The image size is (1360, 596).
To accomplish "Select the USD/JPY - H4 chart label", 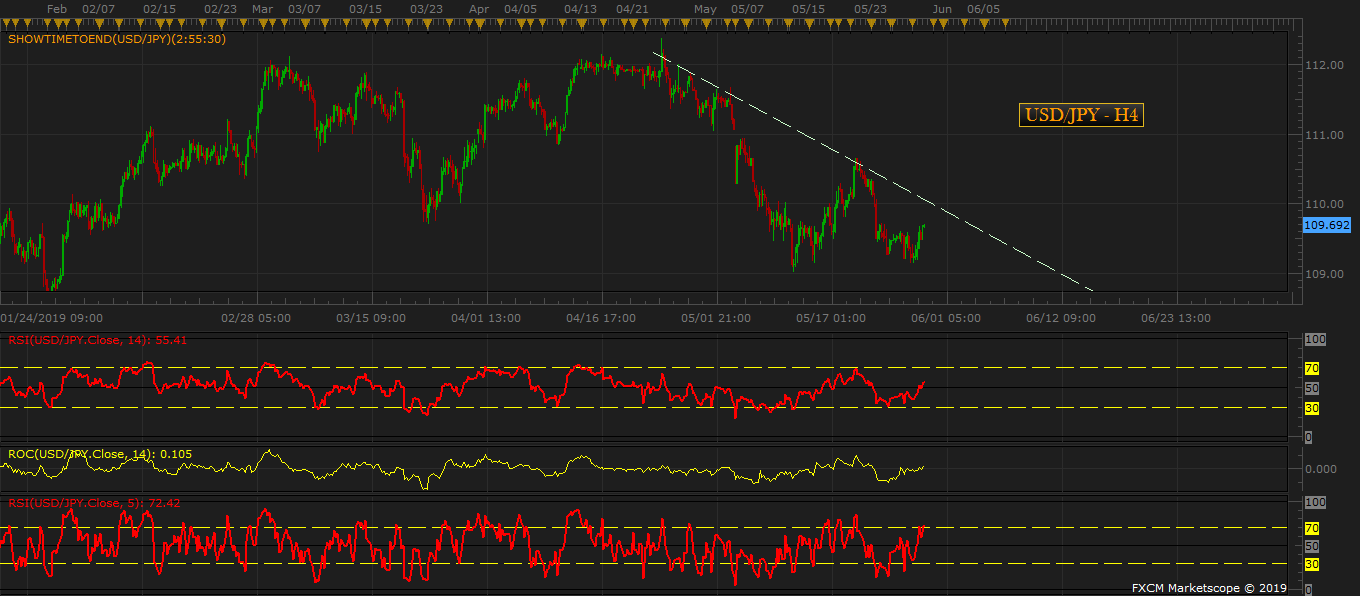I will coord(1082,115).
